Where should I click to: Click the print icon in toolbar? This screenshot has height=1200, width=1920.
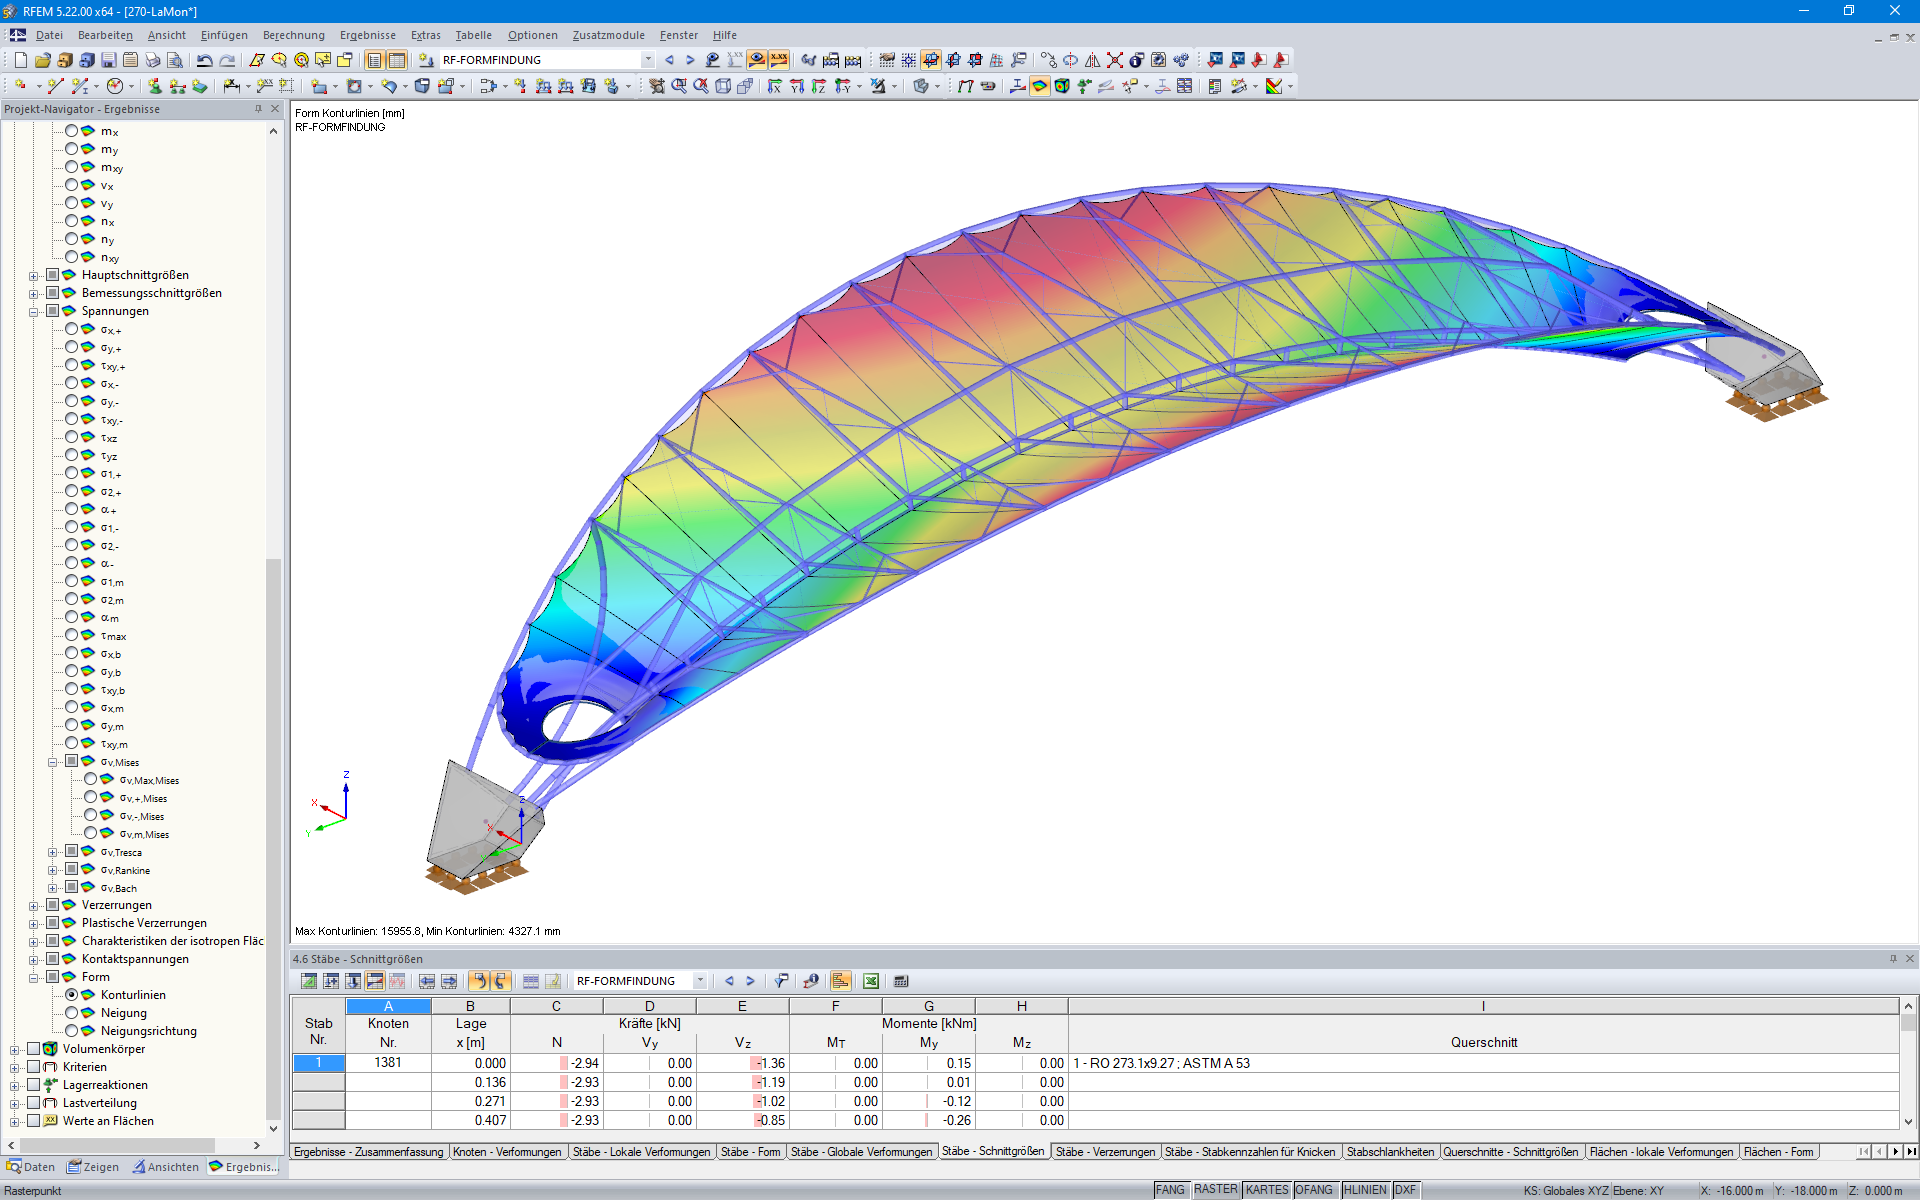[153, 60]
